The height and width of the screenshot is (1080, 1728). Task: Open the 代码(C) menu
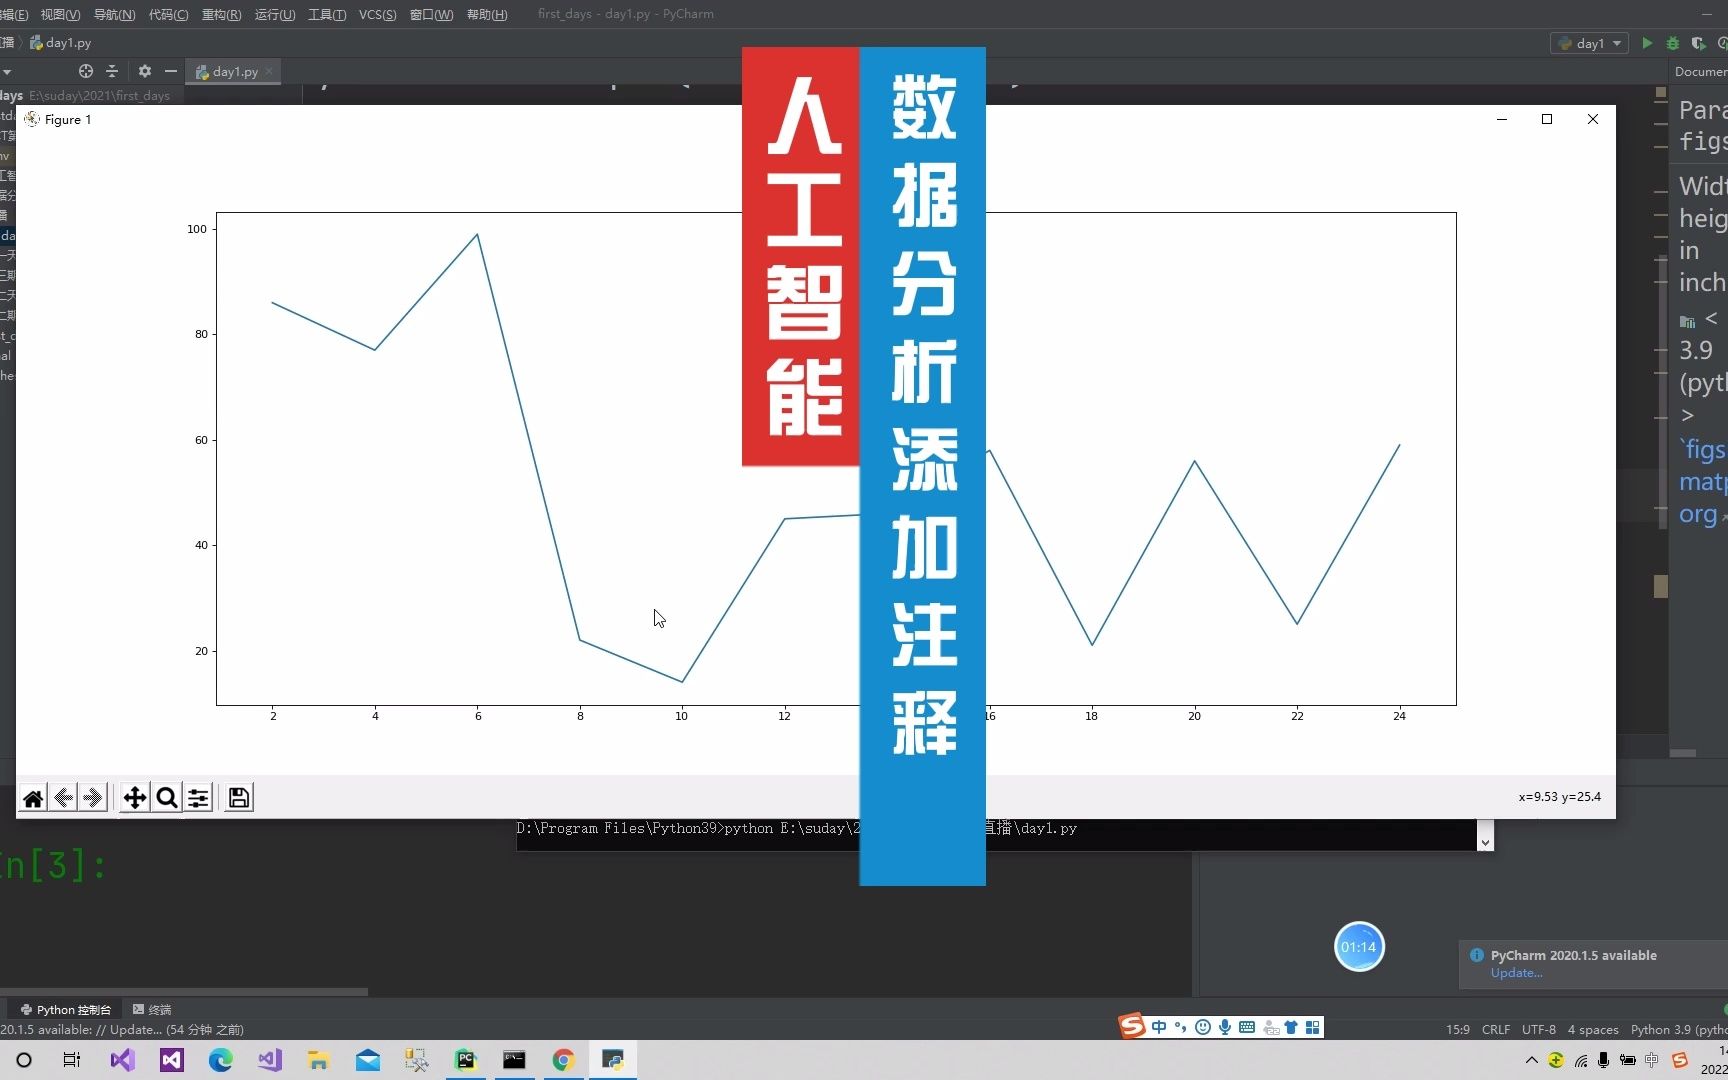pyautogui.click(x=168, y=14)
